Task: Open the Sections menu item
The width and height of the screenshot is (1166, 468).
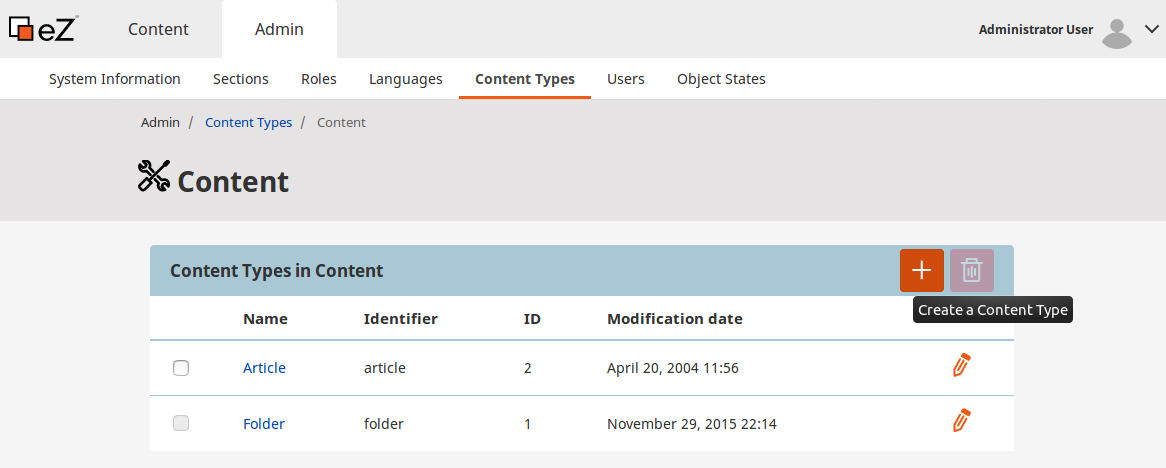Action: pos(241,79)
